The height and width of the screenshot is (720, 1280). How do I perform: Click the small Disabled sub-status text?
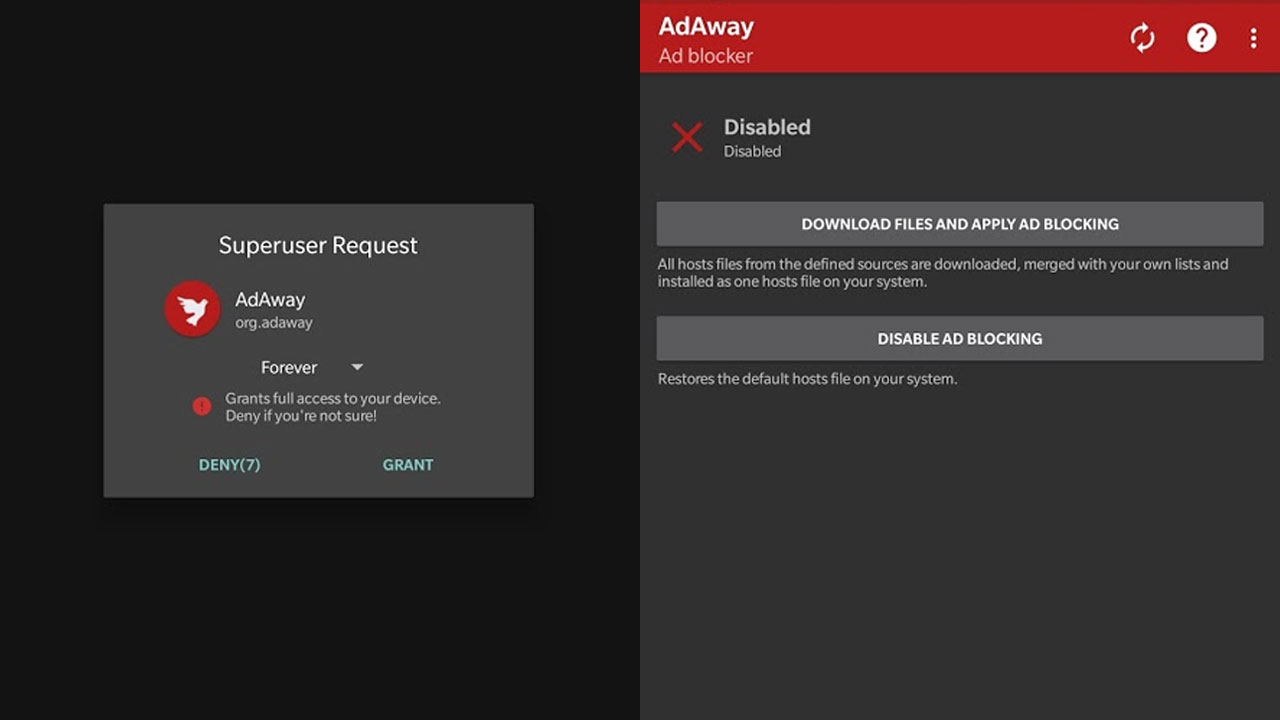click(752, 151)
